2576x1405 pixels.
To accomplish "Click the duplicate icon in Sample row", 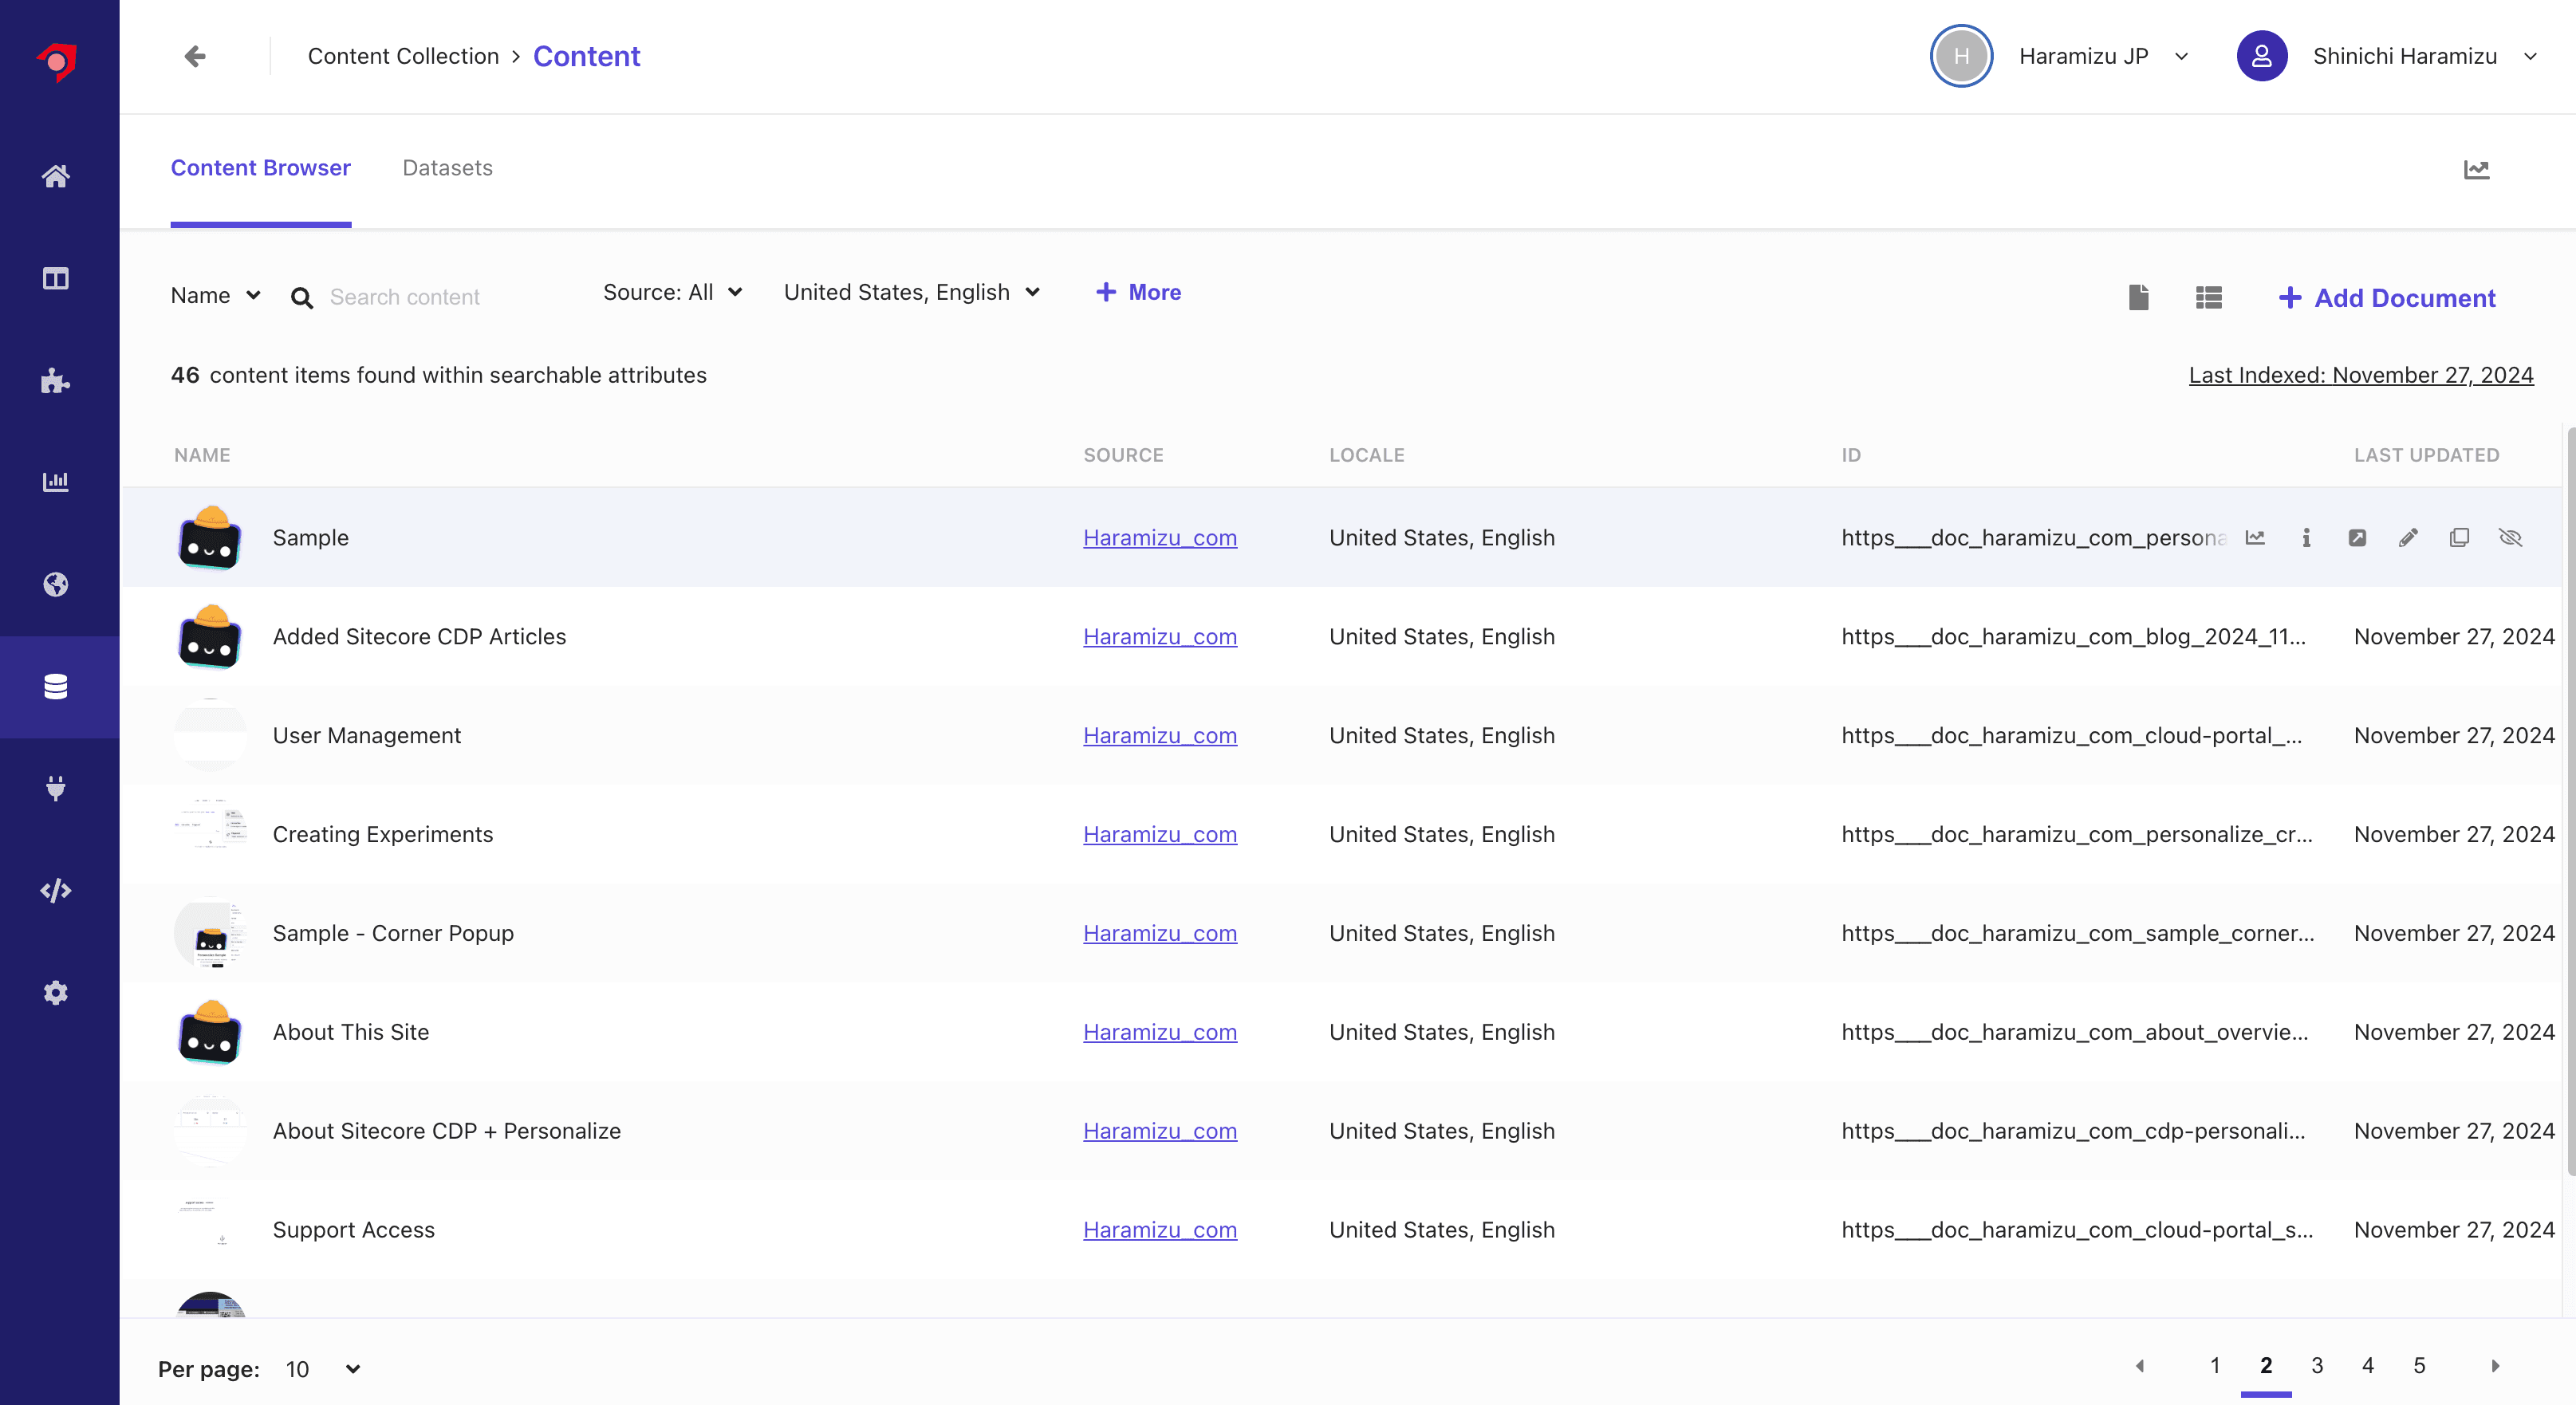I will coord(2459,538).
